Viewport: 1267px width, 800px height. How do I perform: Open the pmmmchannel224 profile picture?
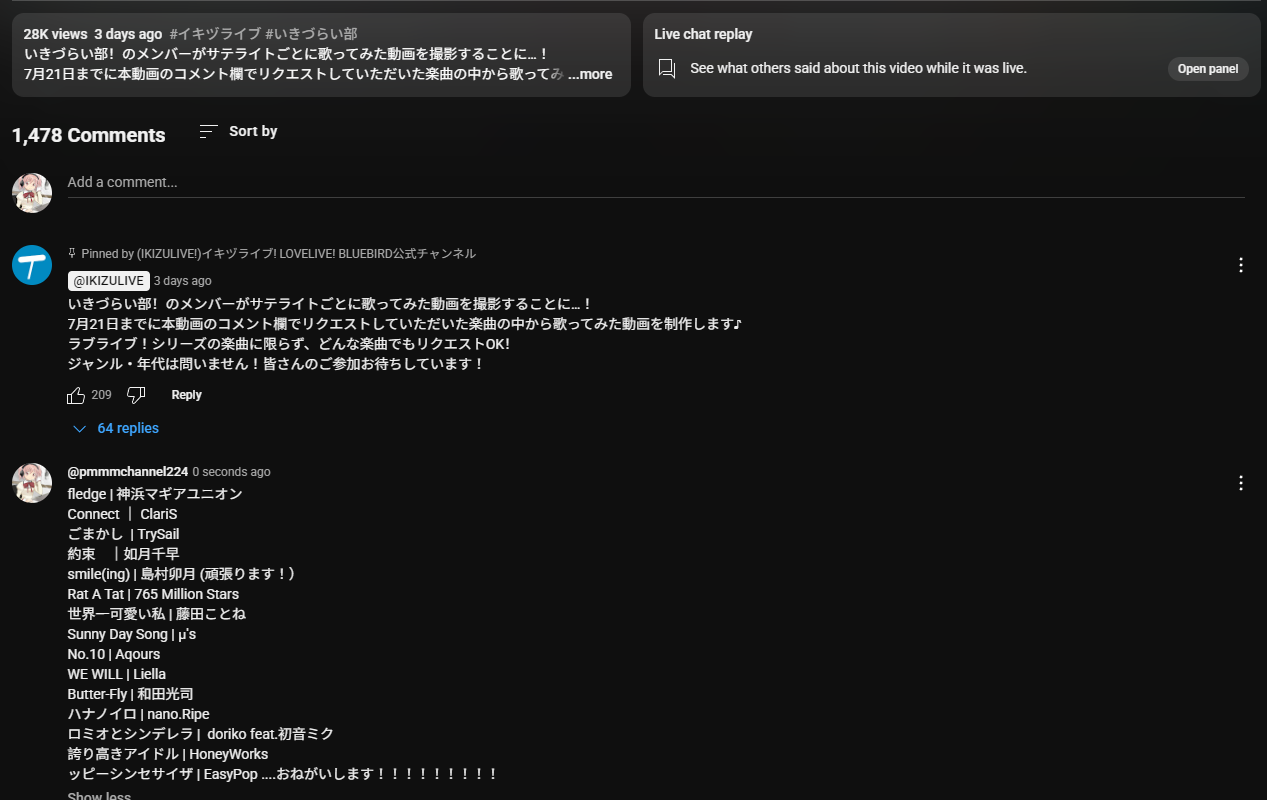32,483
